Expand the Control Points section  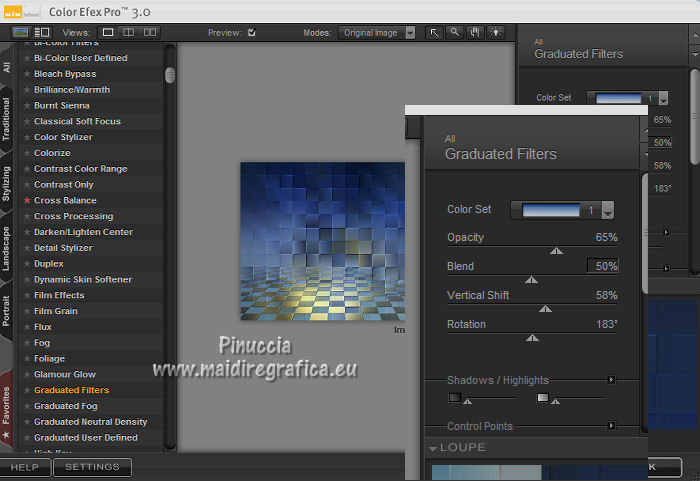[x=611, y=426]
